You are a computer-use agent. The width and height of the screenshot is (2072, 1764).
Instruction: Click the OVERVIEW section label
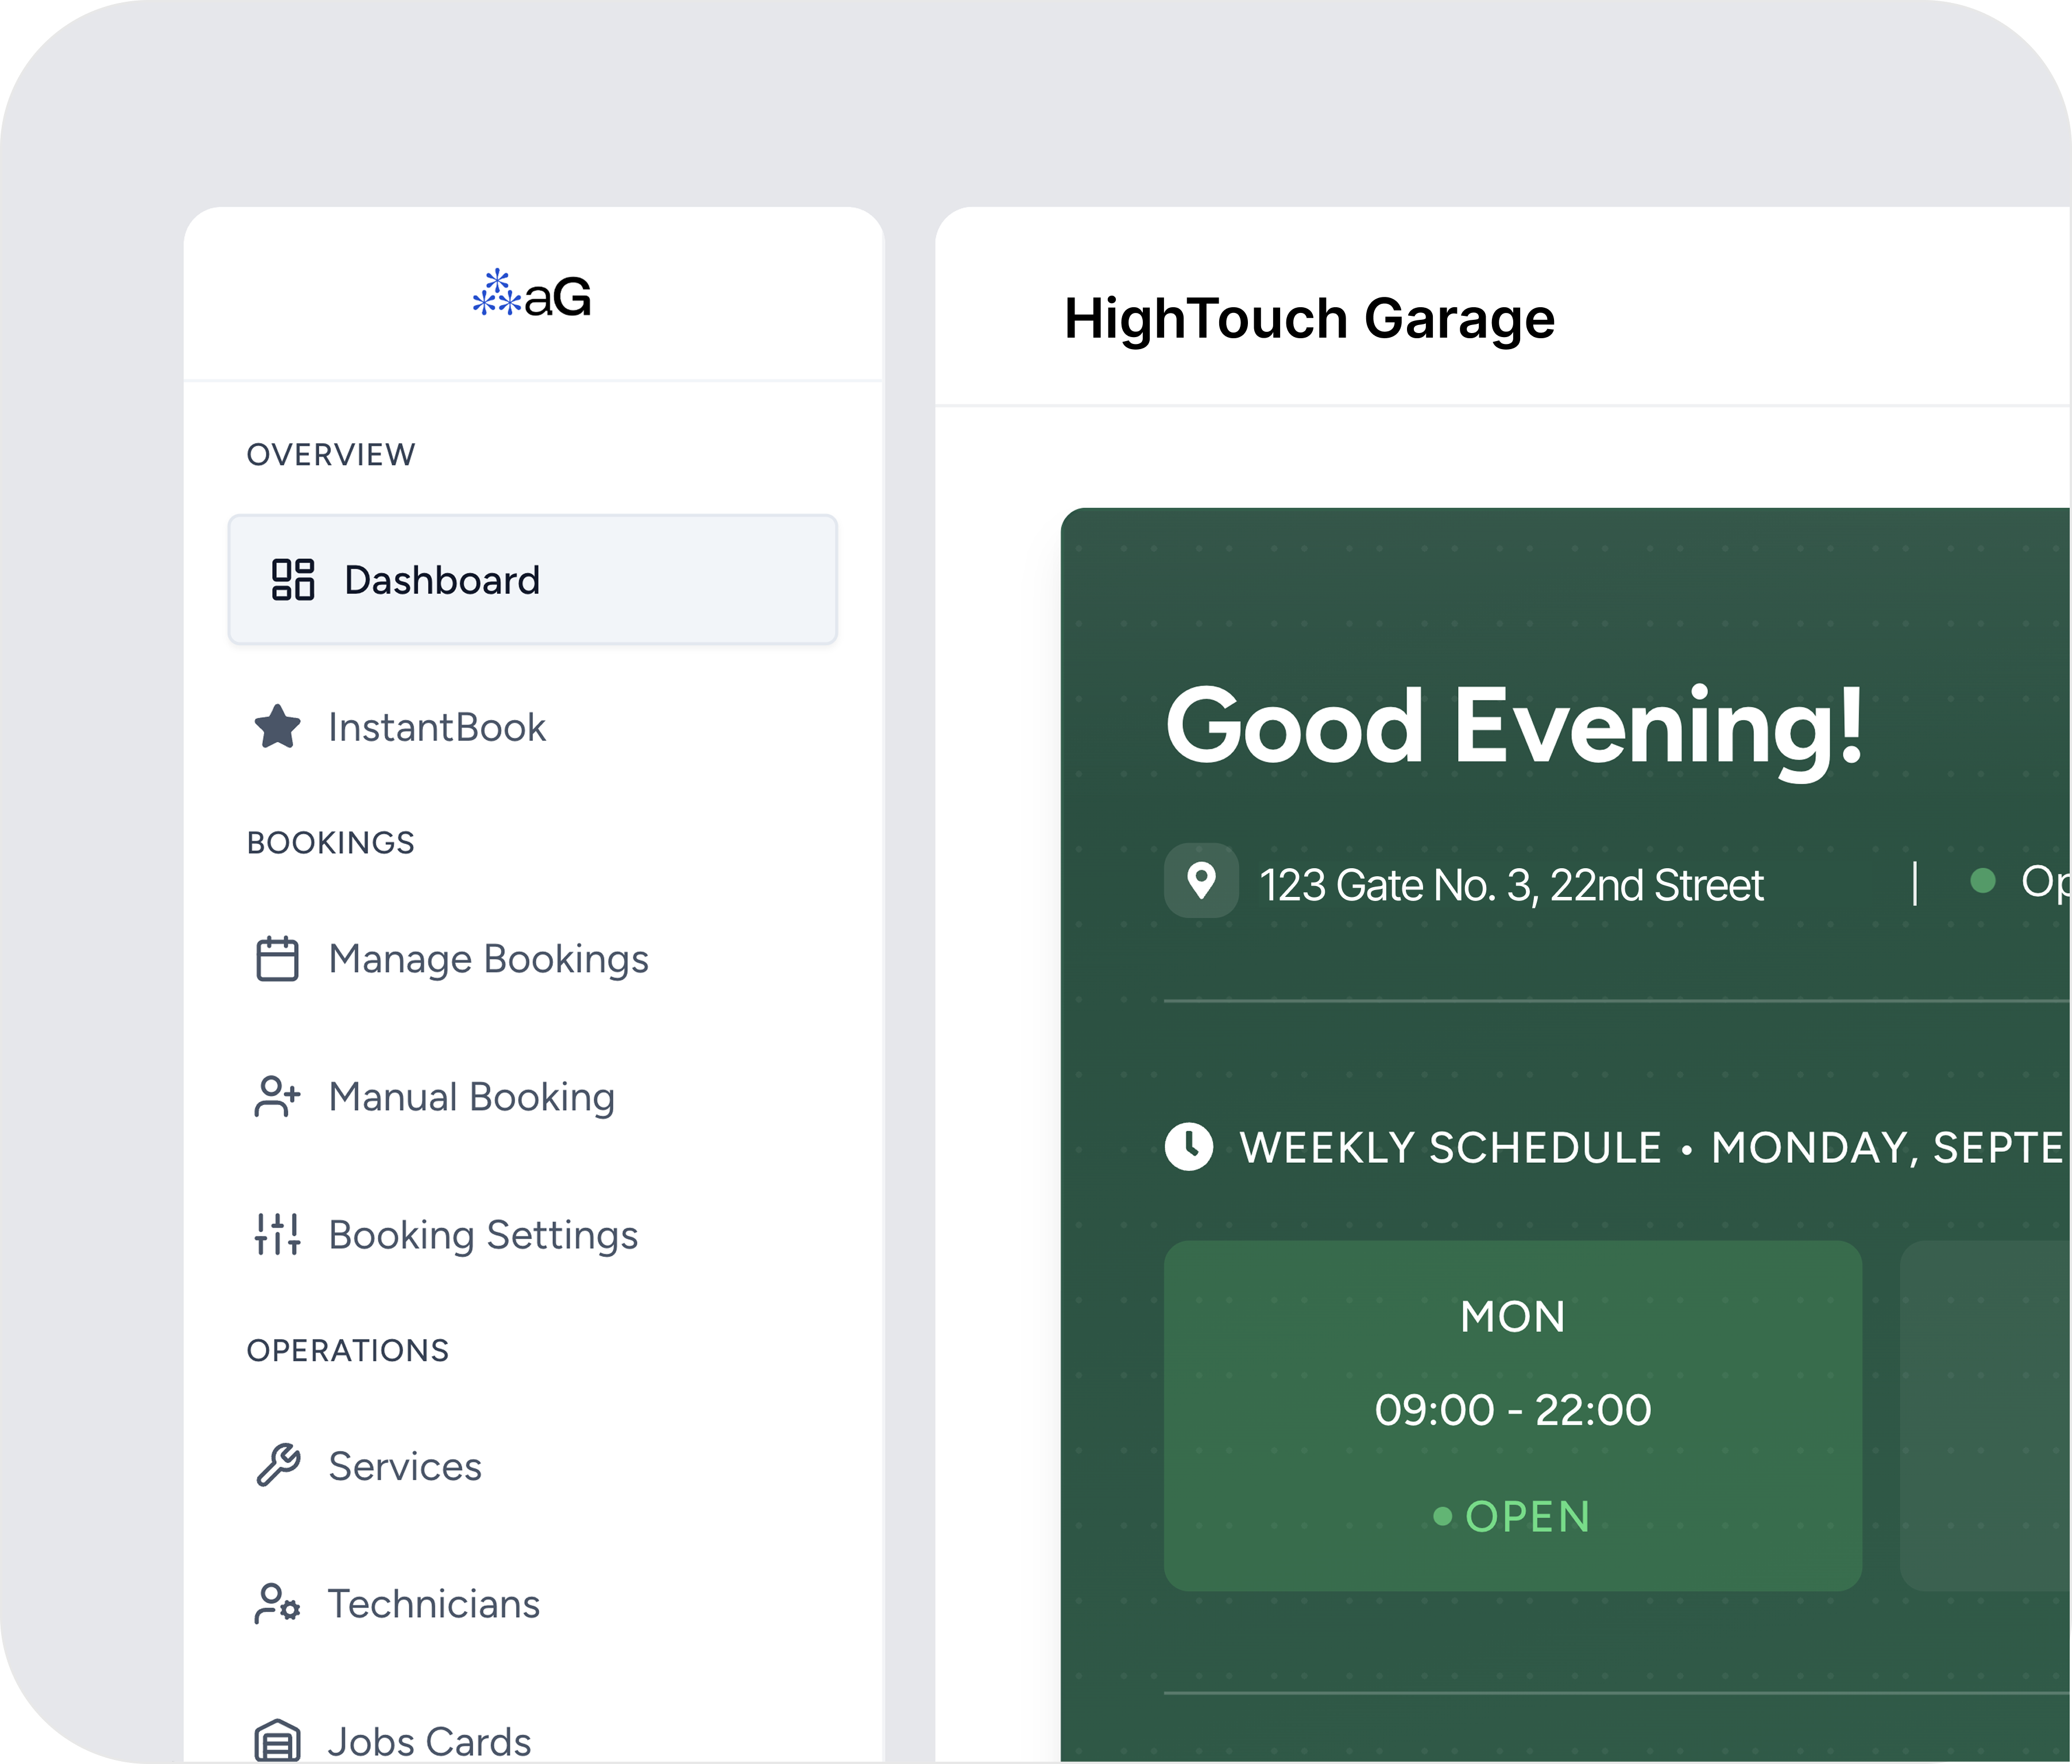331,455
